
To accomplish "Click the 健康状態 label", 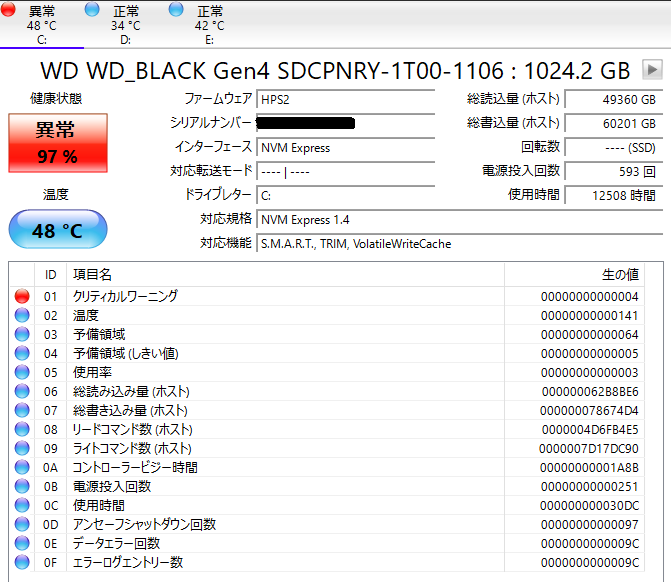I will (56, 98).
